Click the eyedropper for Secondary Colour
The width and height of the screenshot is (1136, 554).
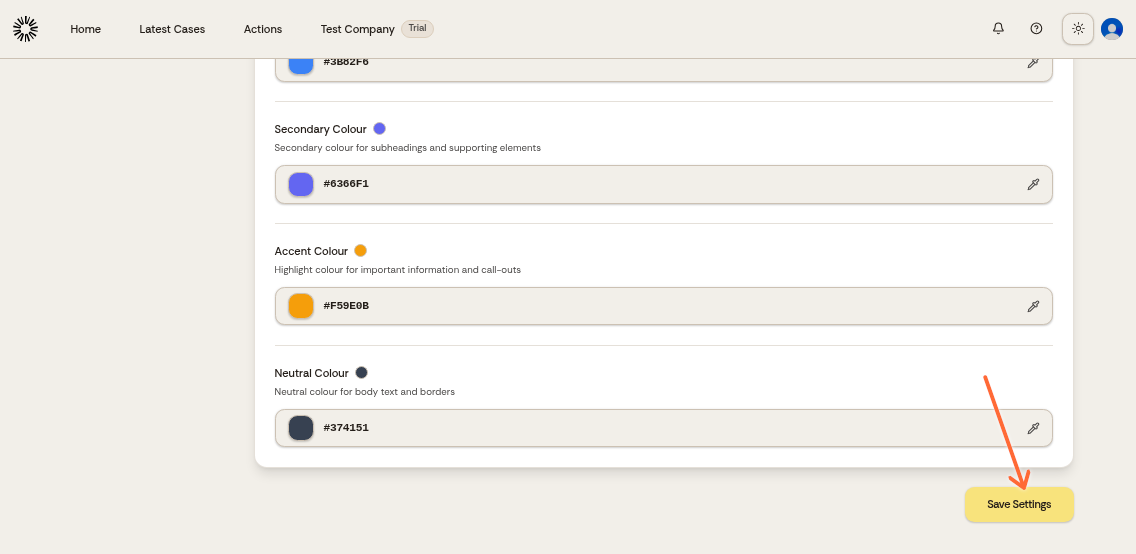click(1033, 184)
